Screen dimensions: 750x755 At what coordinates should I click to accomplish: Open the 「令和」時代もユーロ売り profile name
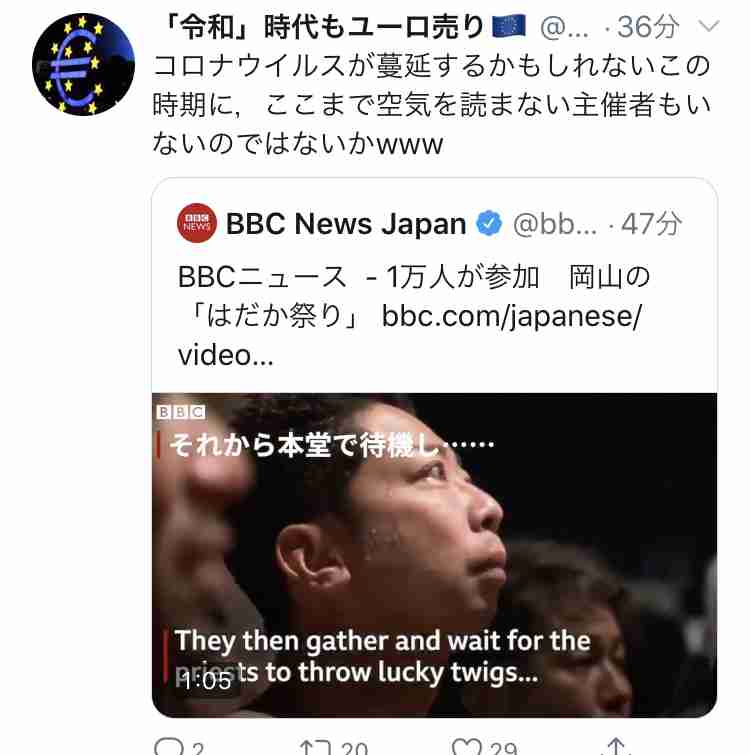click(323, 26)
